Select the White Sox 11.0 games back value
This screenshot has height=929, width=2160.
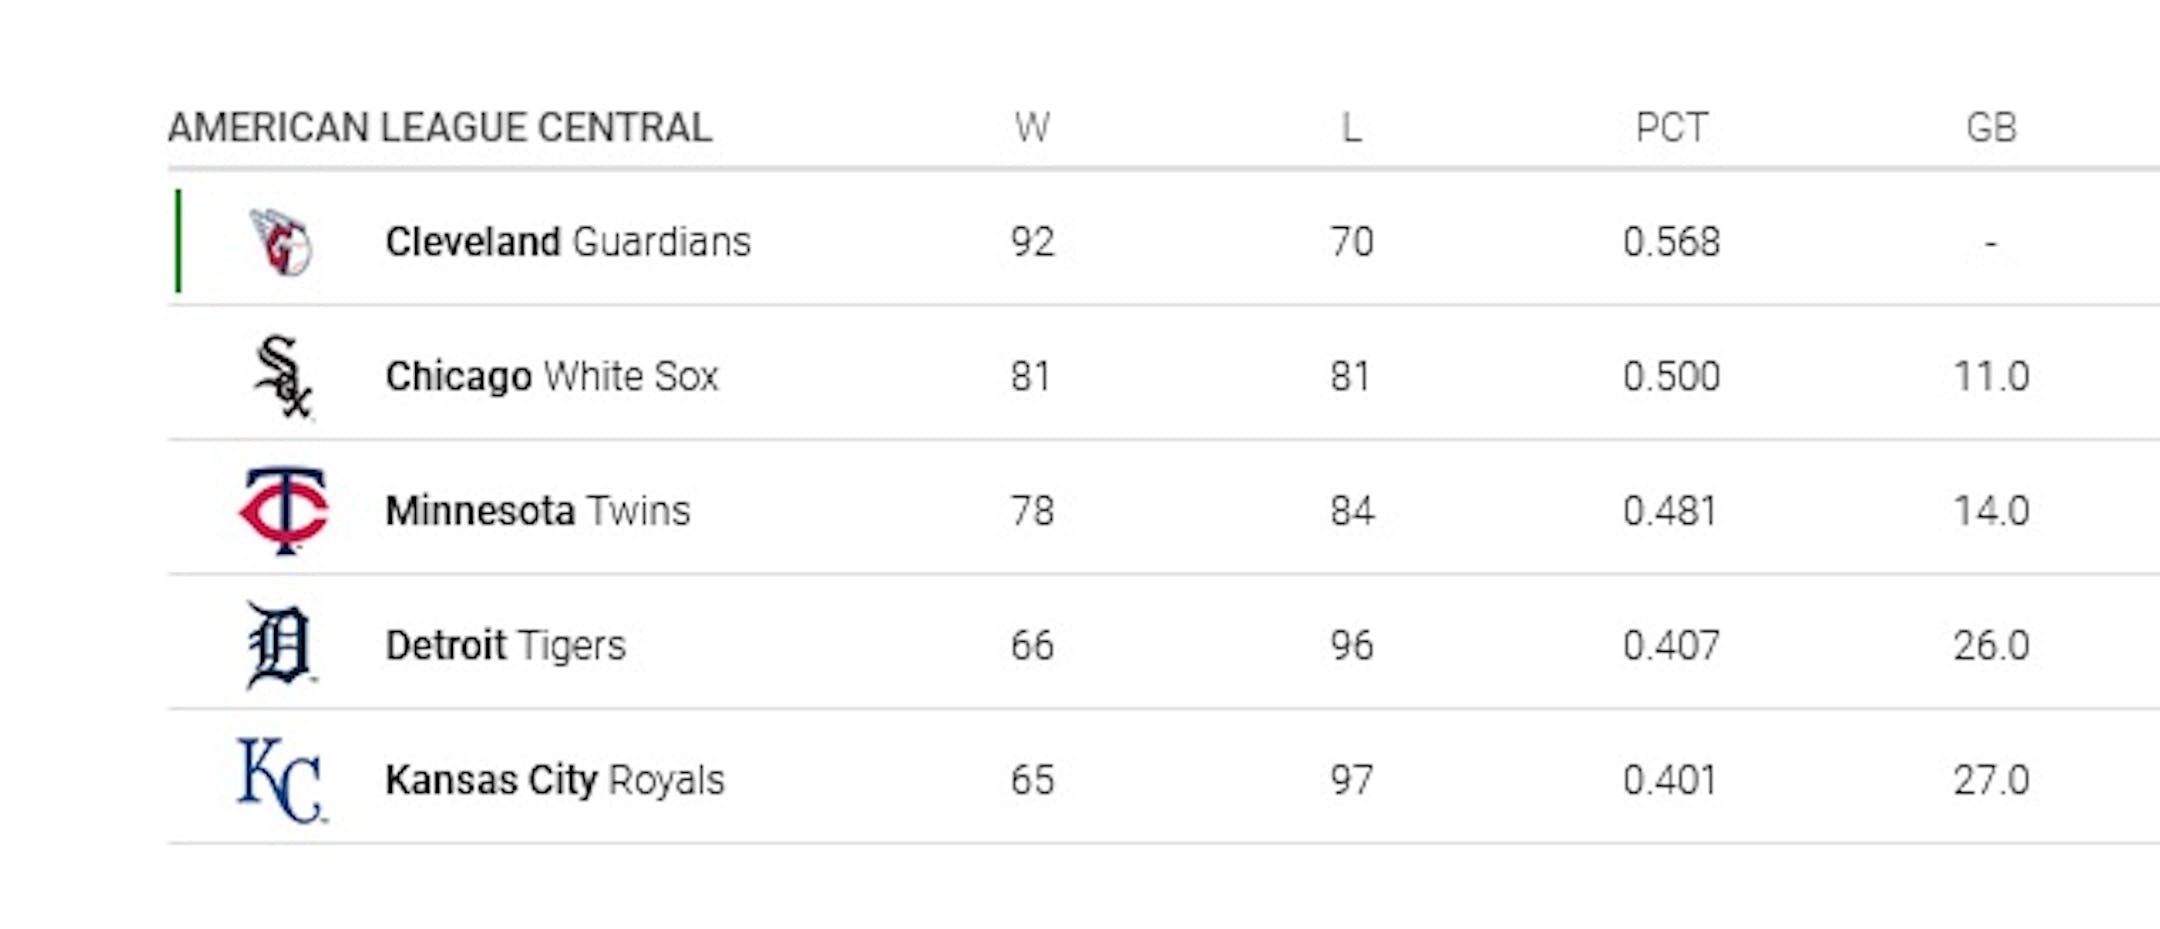coord(1990,377)
